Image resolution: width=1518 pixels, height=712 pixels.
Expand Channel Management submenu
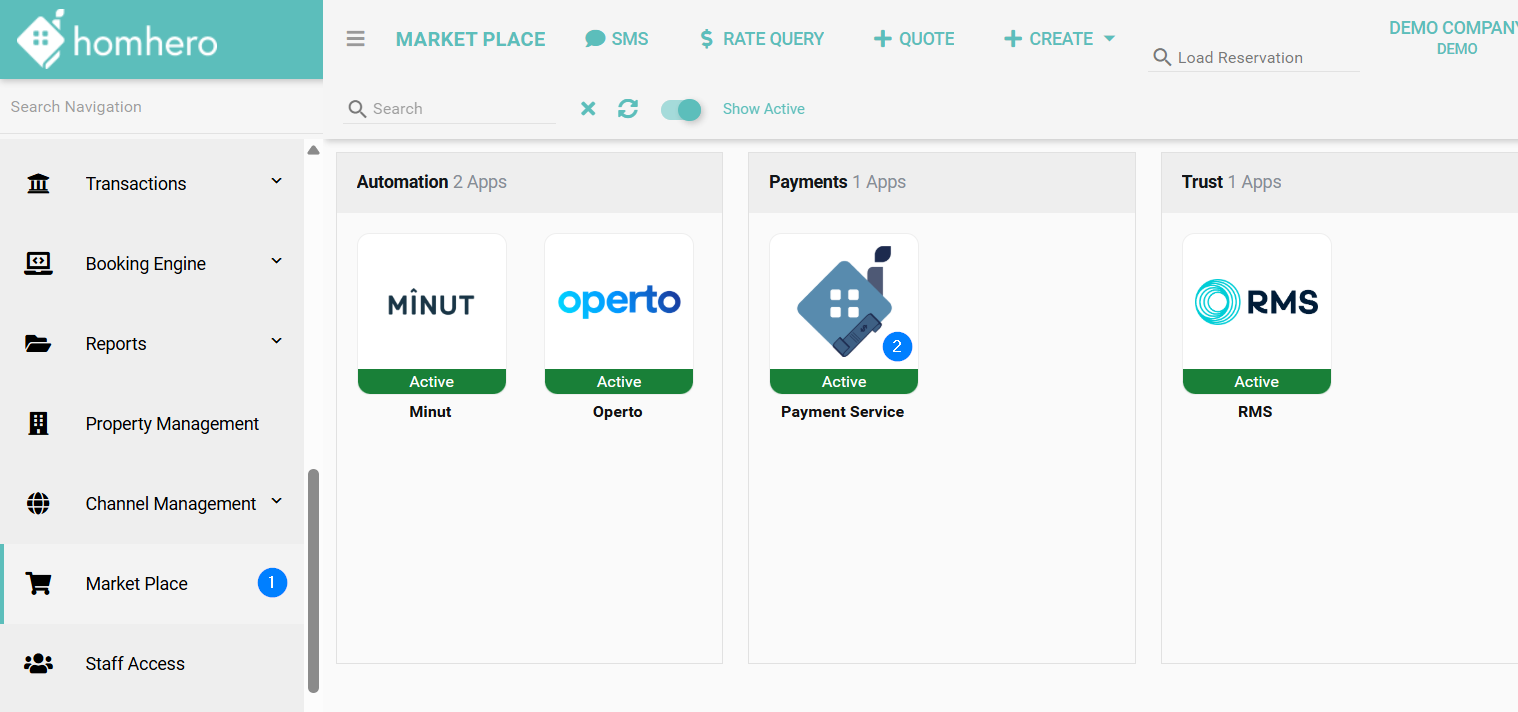[277, 502]
